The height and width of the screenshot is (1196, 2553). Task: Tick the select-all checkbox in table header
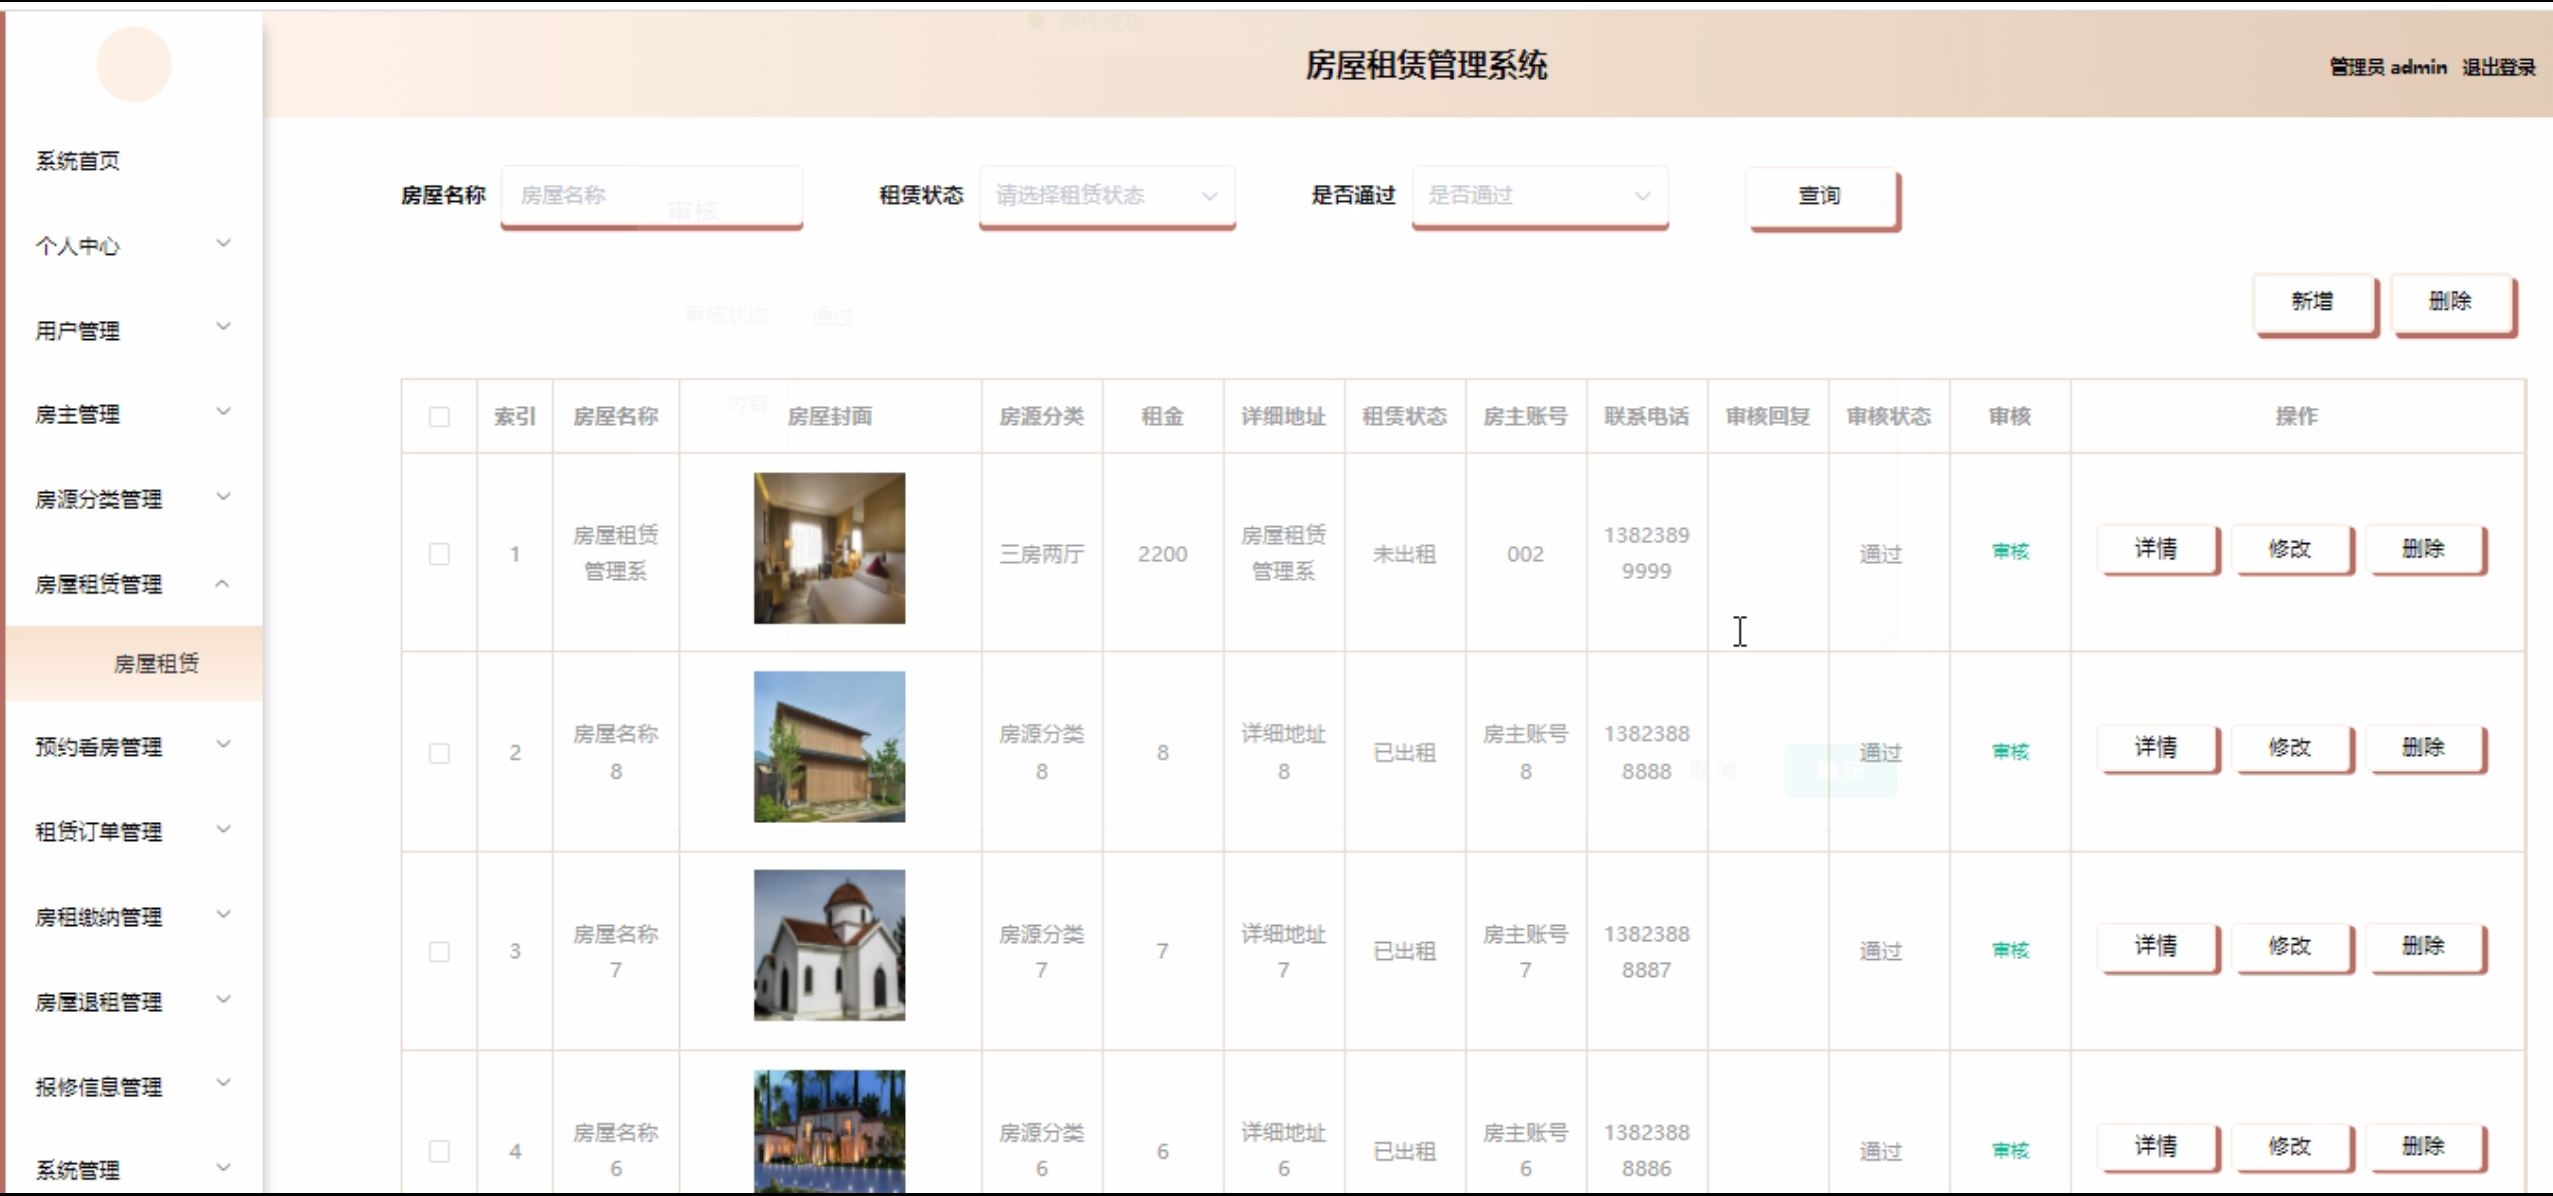439,417
